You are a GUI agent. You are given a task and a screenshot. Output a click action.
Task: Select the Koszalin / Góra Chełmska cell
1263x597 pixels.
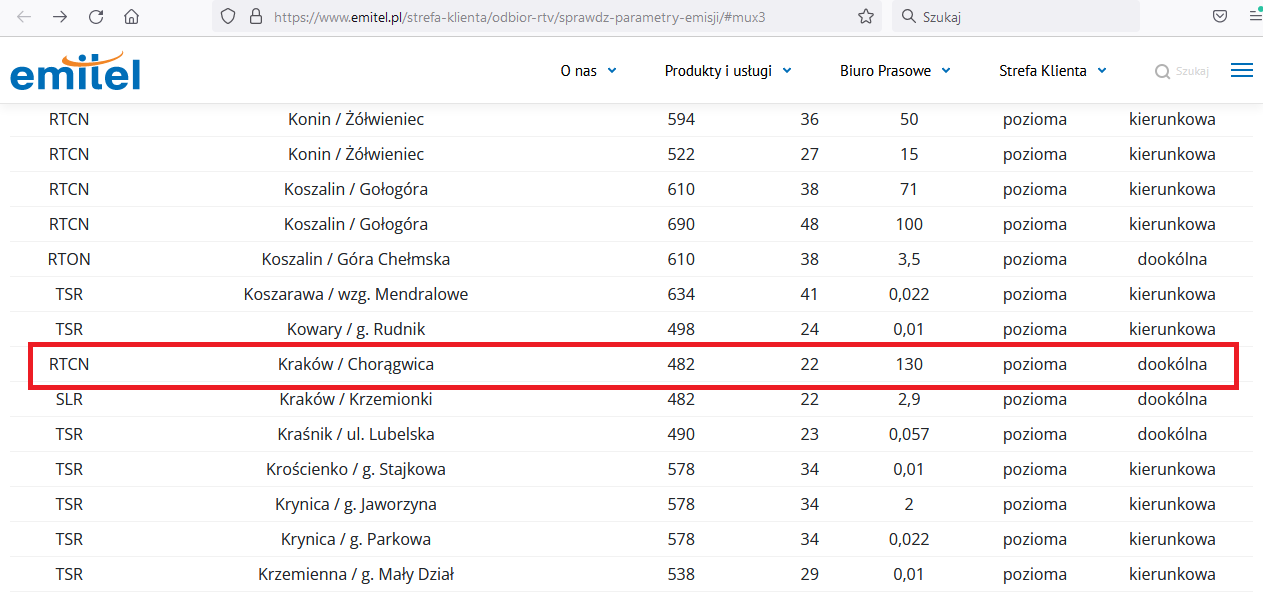tap(356, 260)
